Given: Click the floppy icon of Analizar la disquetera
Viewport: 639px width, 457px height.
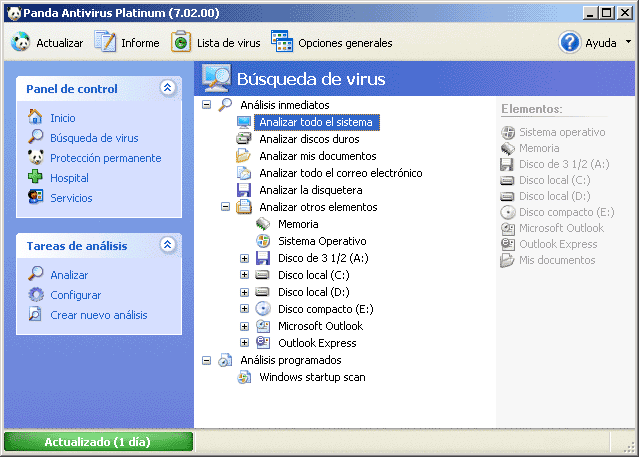Looking at the screenshot, I should [x=244, y=190].
